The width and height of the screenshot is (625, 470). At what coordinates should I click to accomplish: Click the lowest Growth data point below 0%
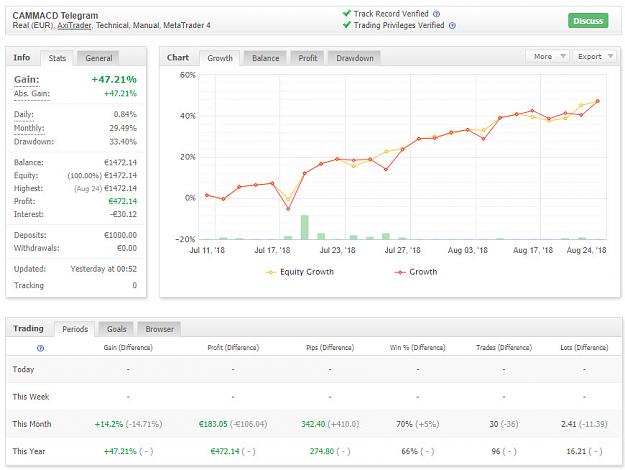[x=288, y=209]
